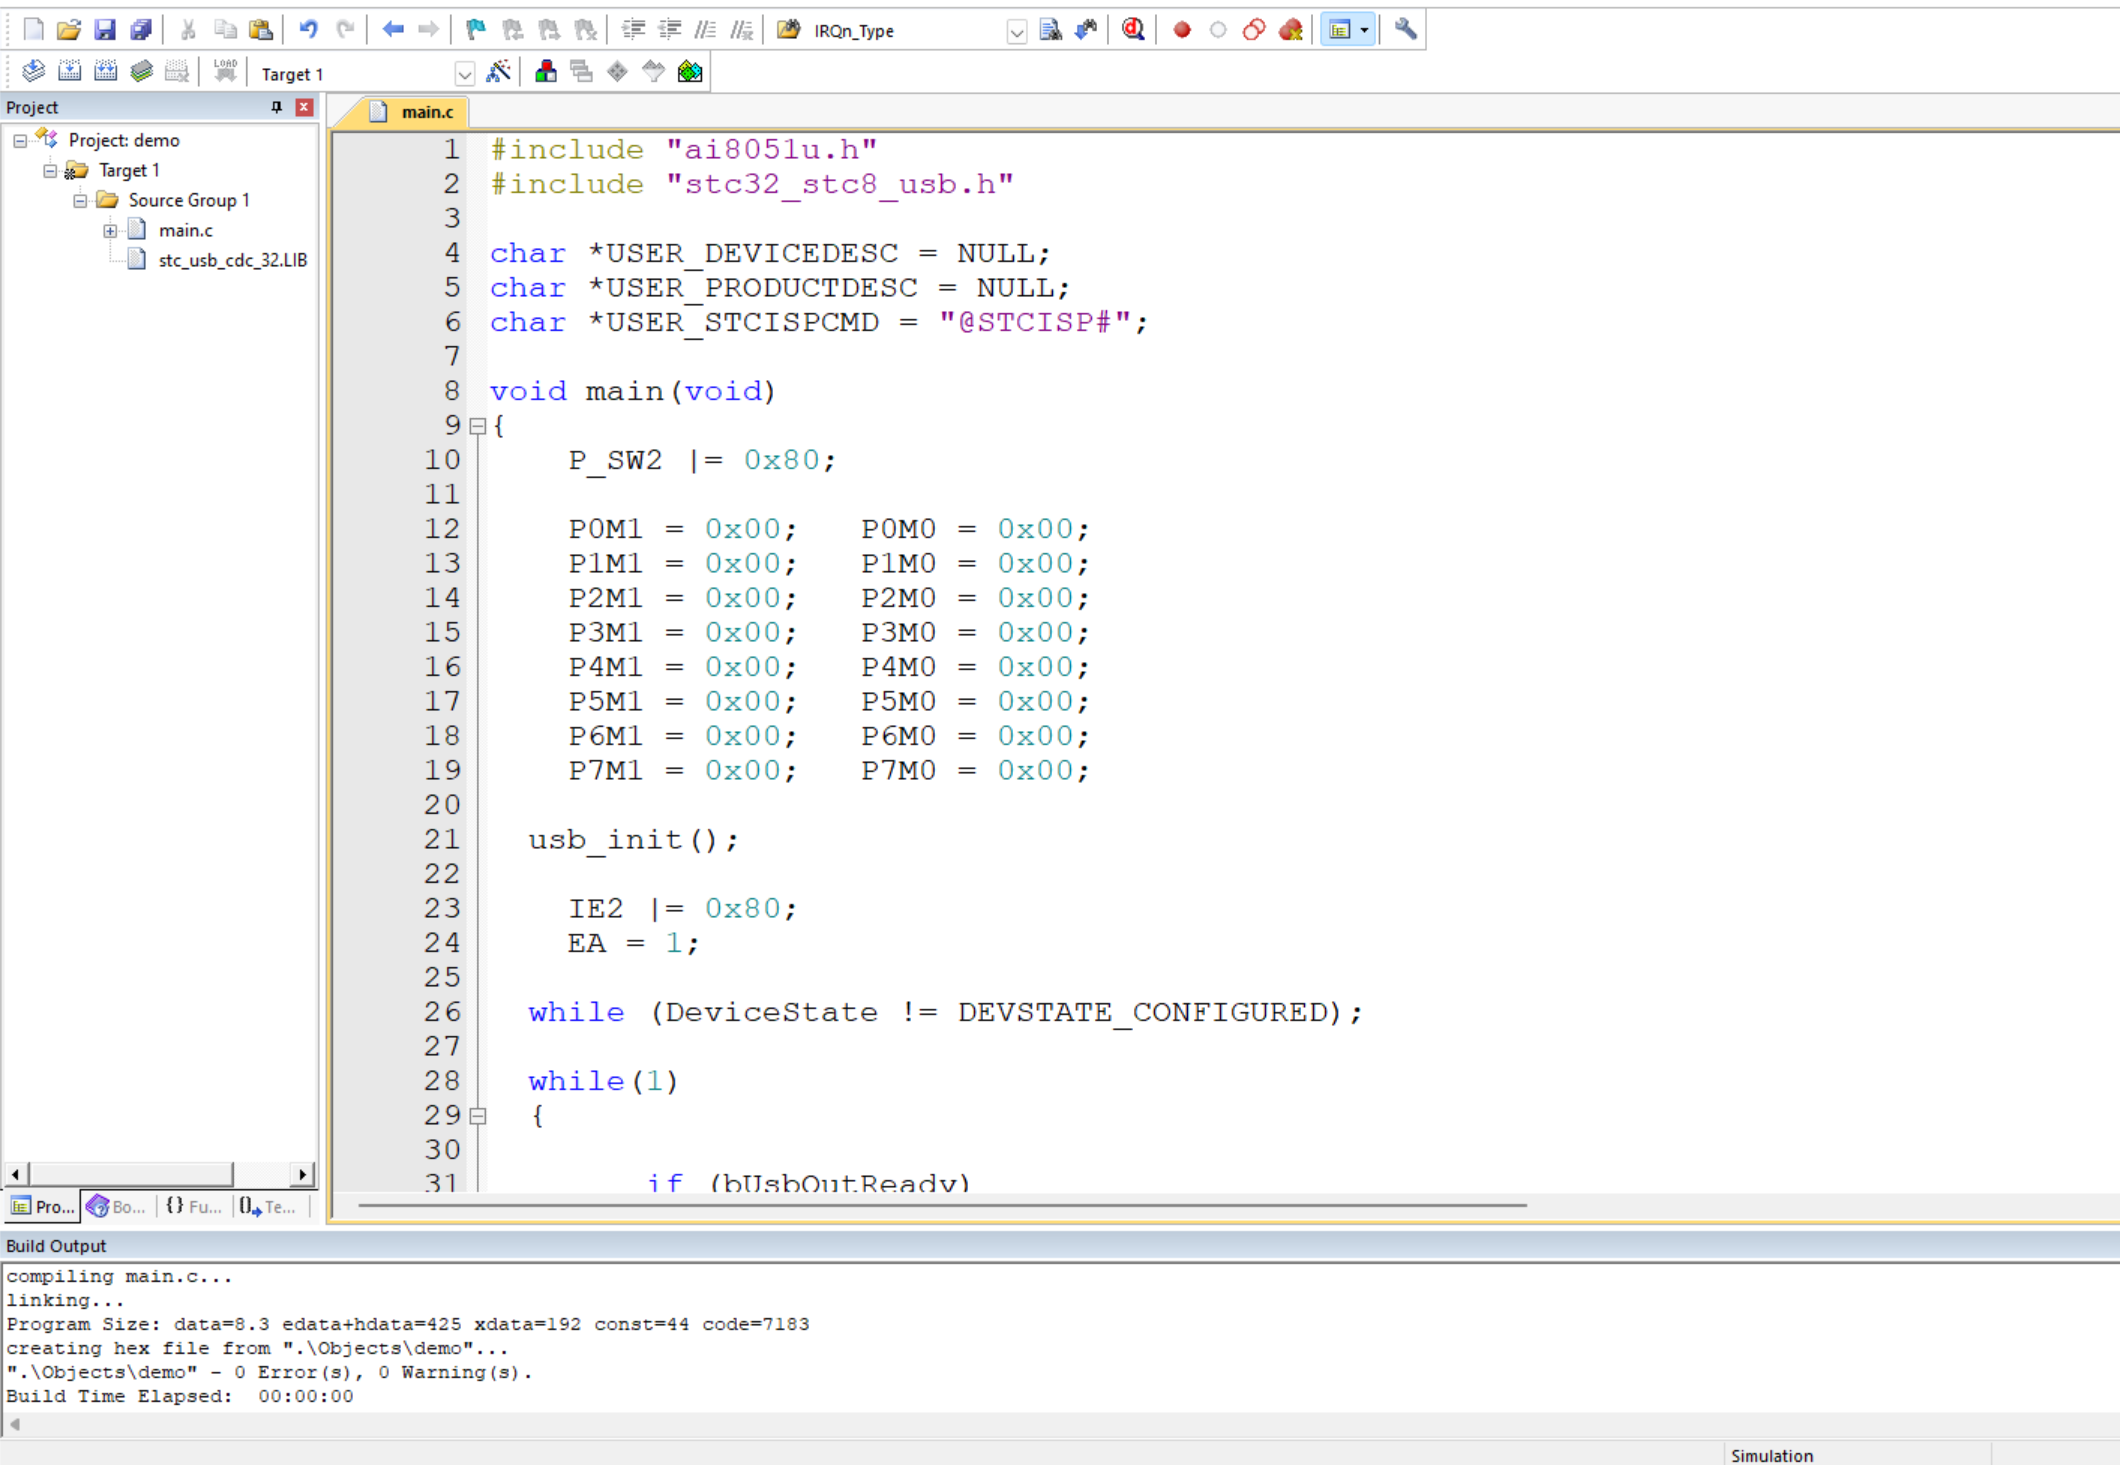
Task: Switch to the Functions tab
Action: [x=194, y=1207]
